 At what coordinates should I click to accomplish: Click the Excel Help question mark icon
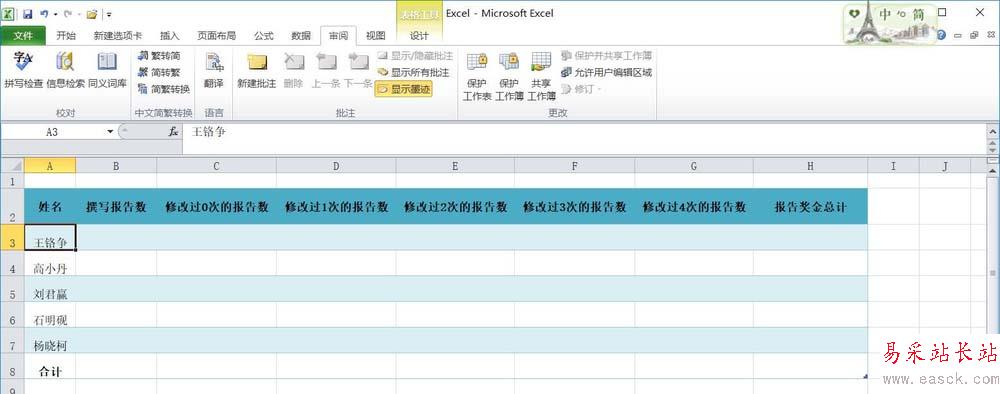(941, 36)
